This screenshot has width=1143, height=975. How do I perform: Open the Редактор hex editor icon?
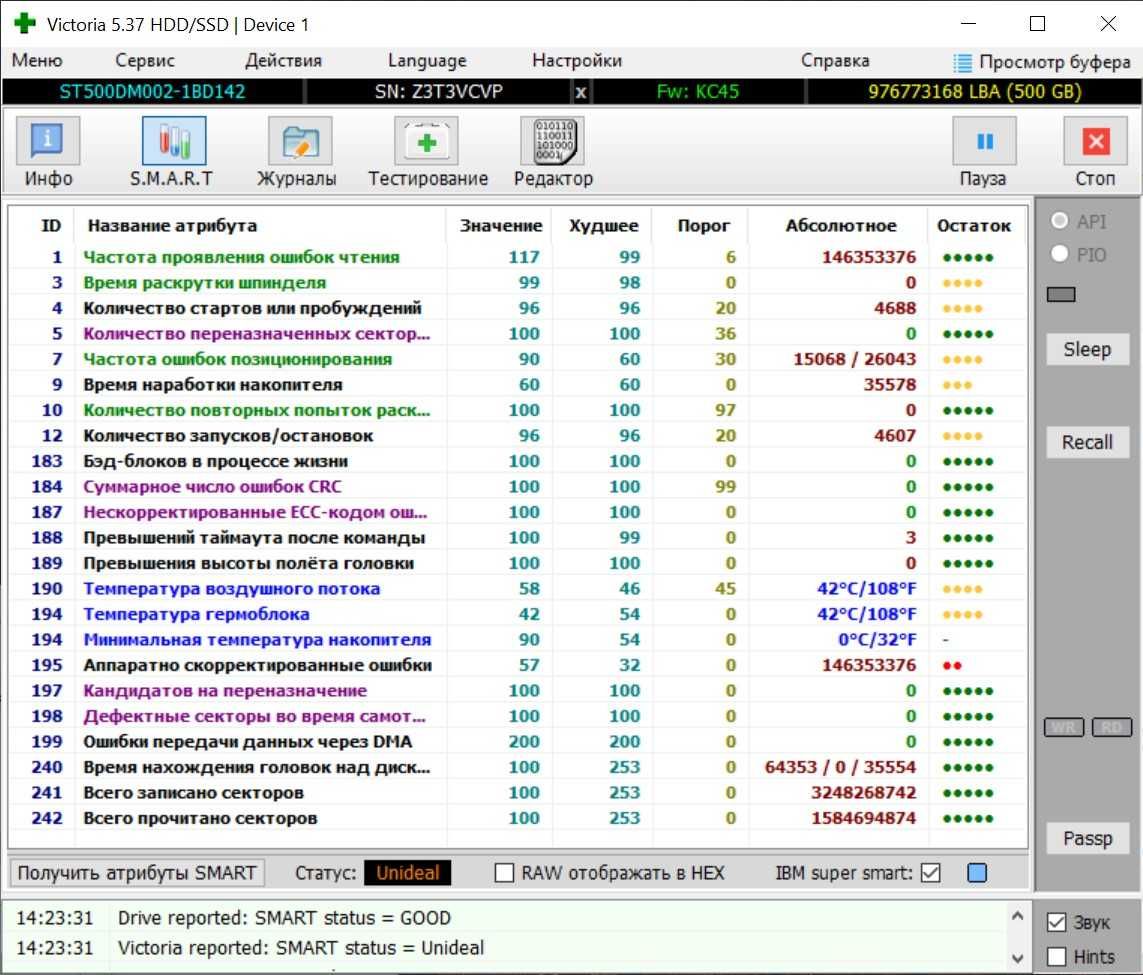tap(553, 142)
